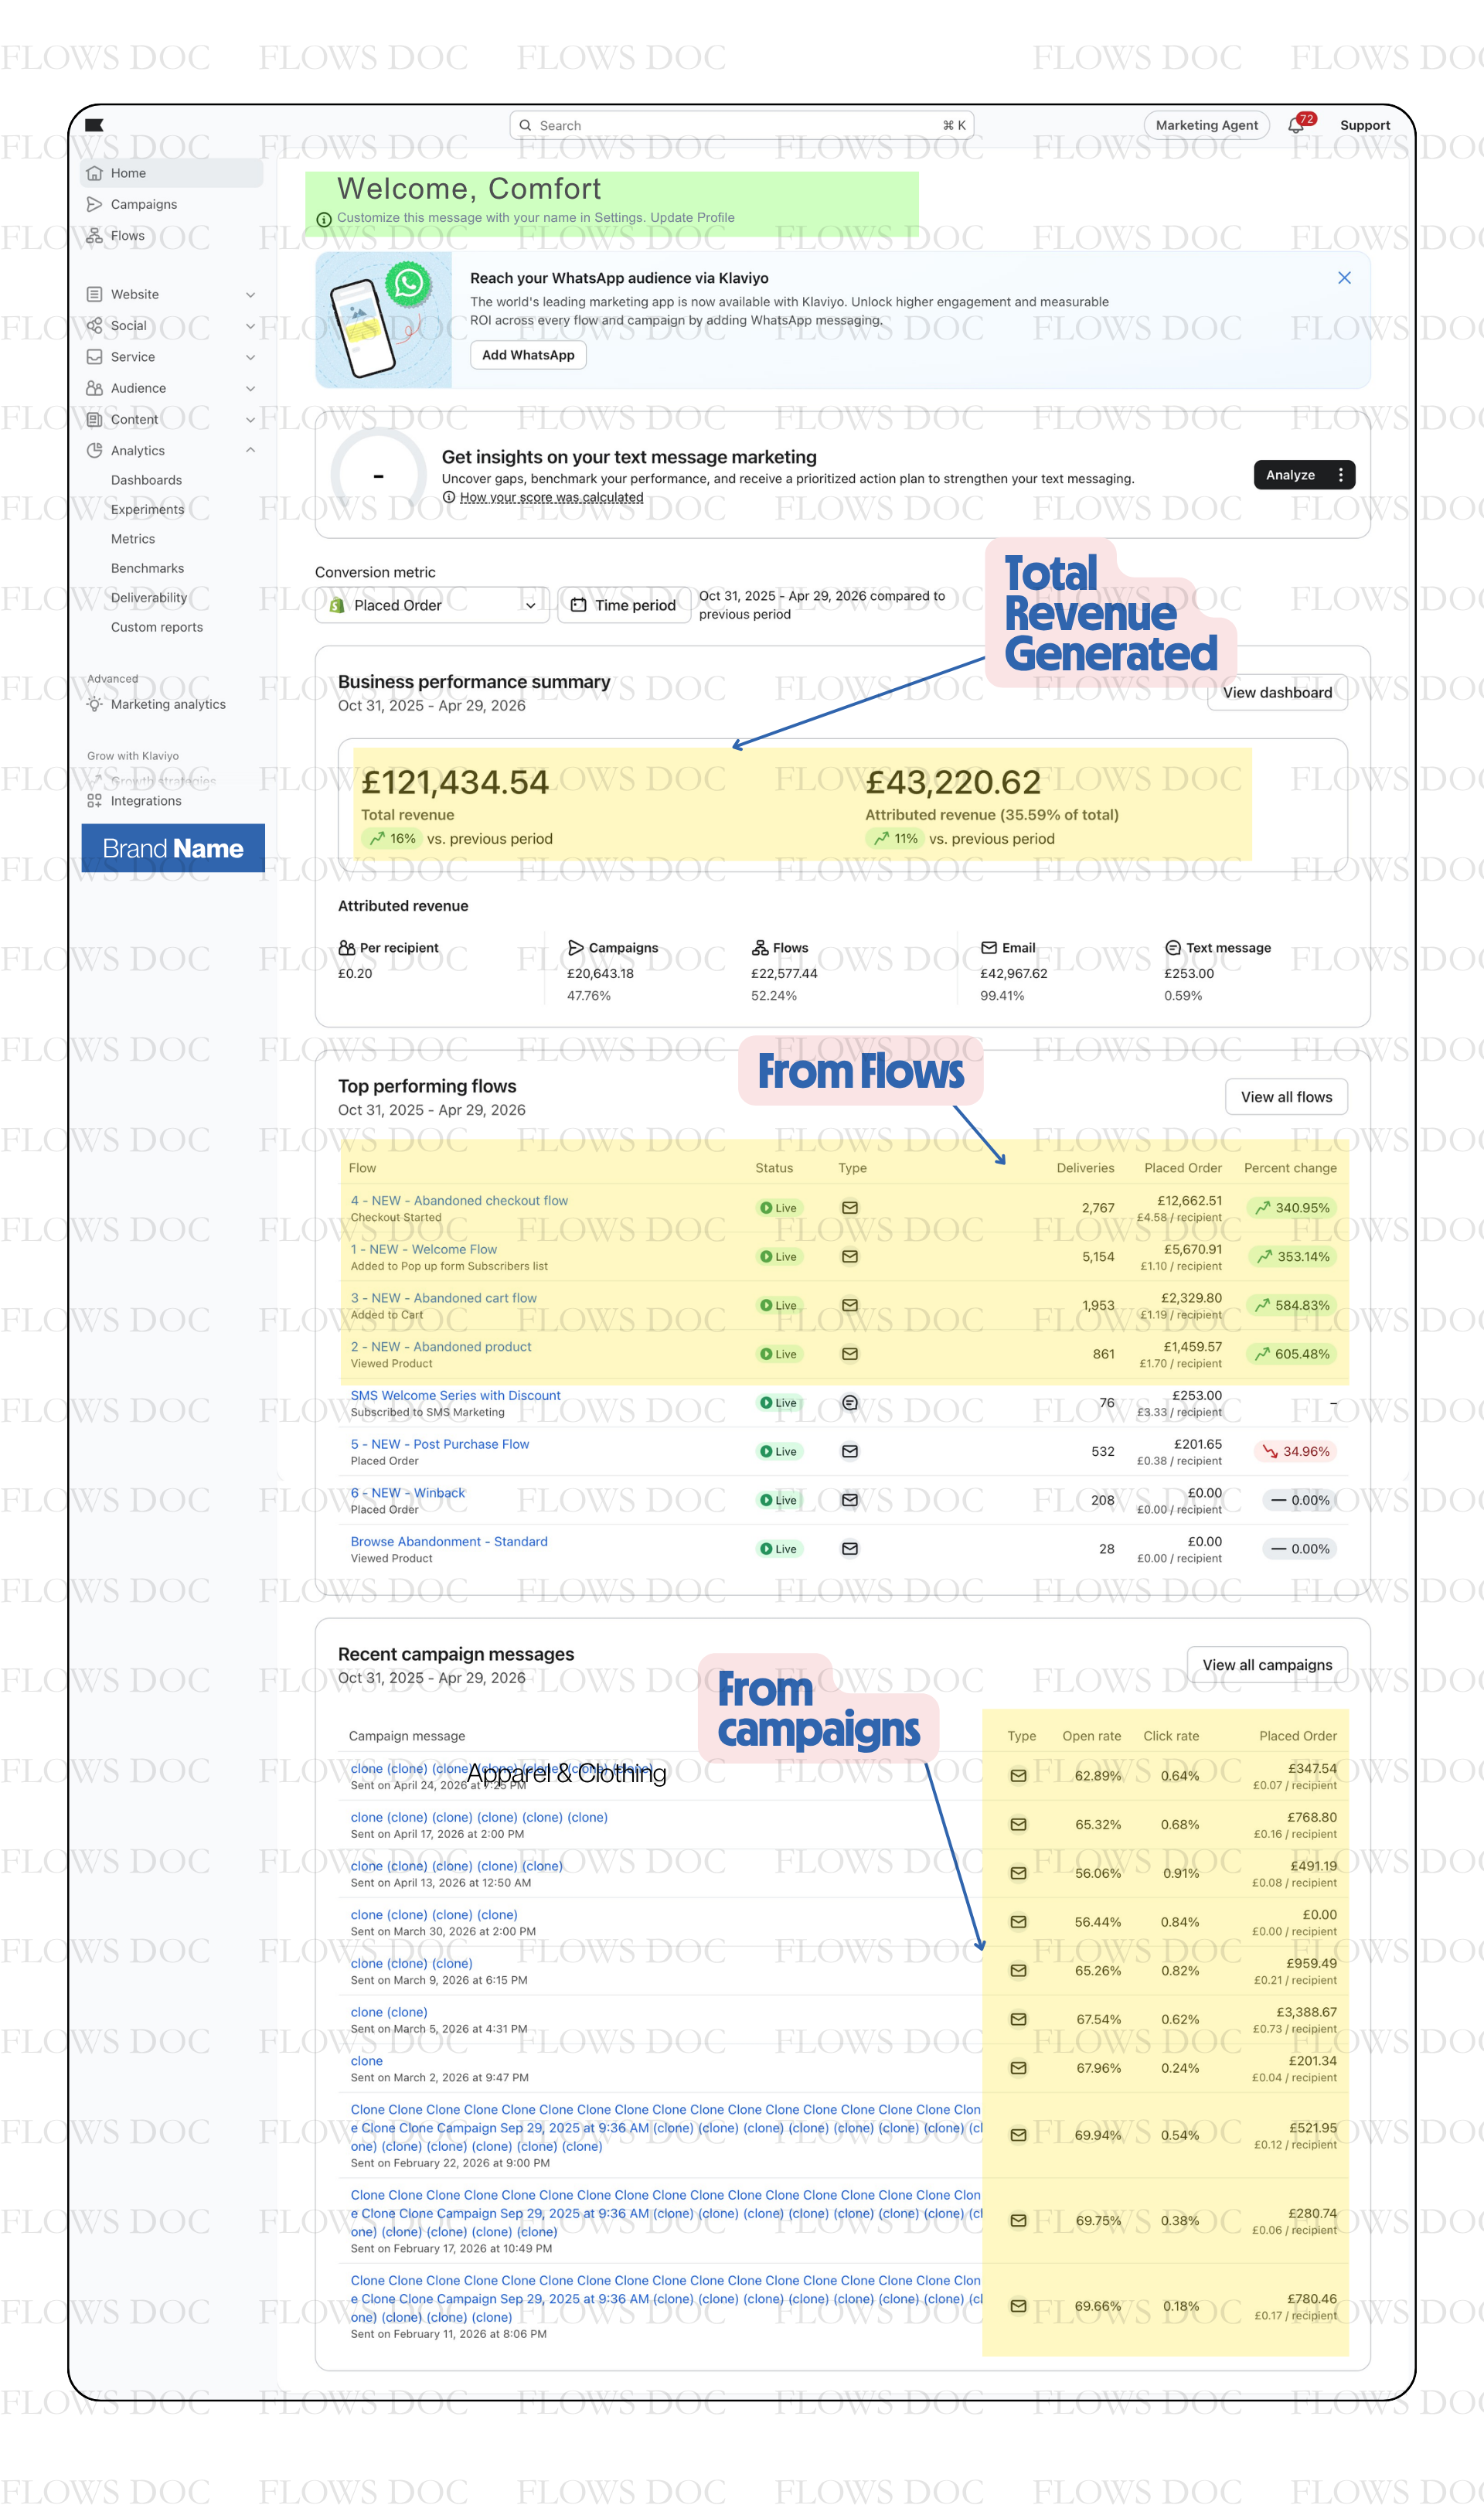Screen dimensions: 1484x2505
Task: Expand the Content sidebar section
Action: (x=250, y=420)
